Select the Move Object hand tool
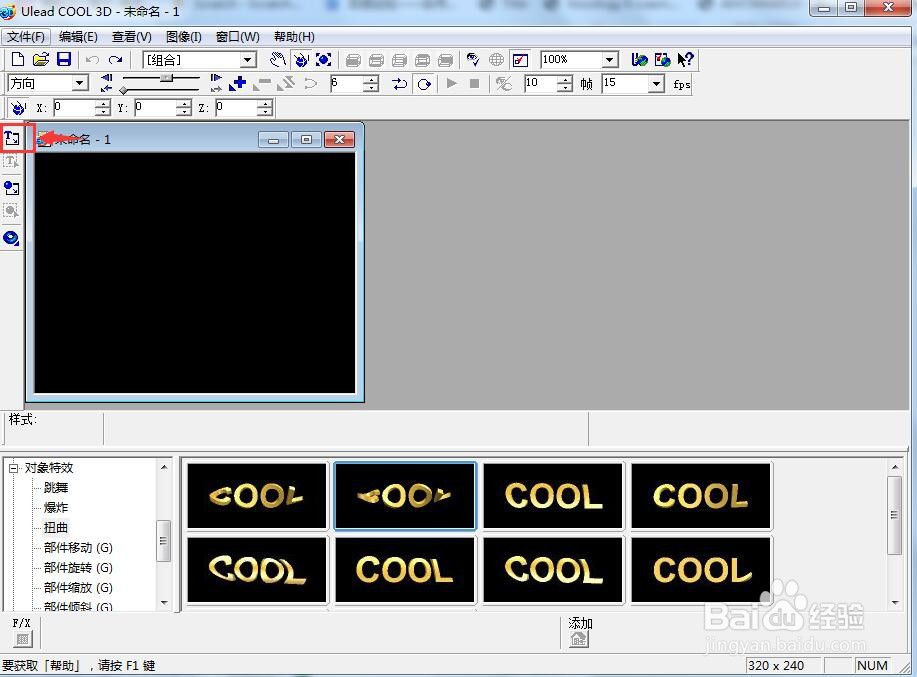The image size is (917, 677). point(277,60)
